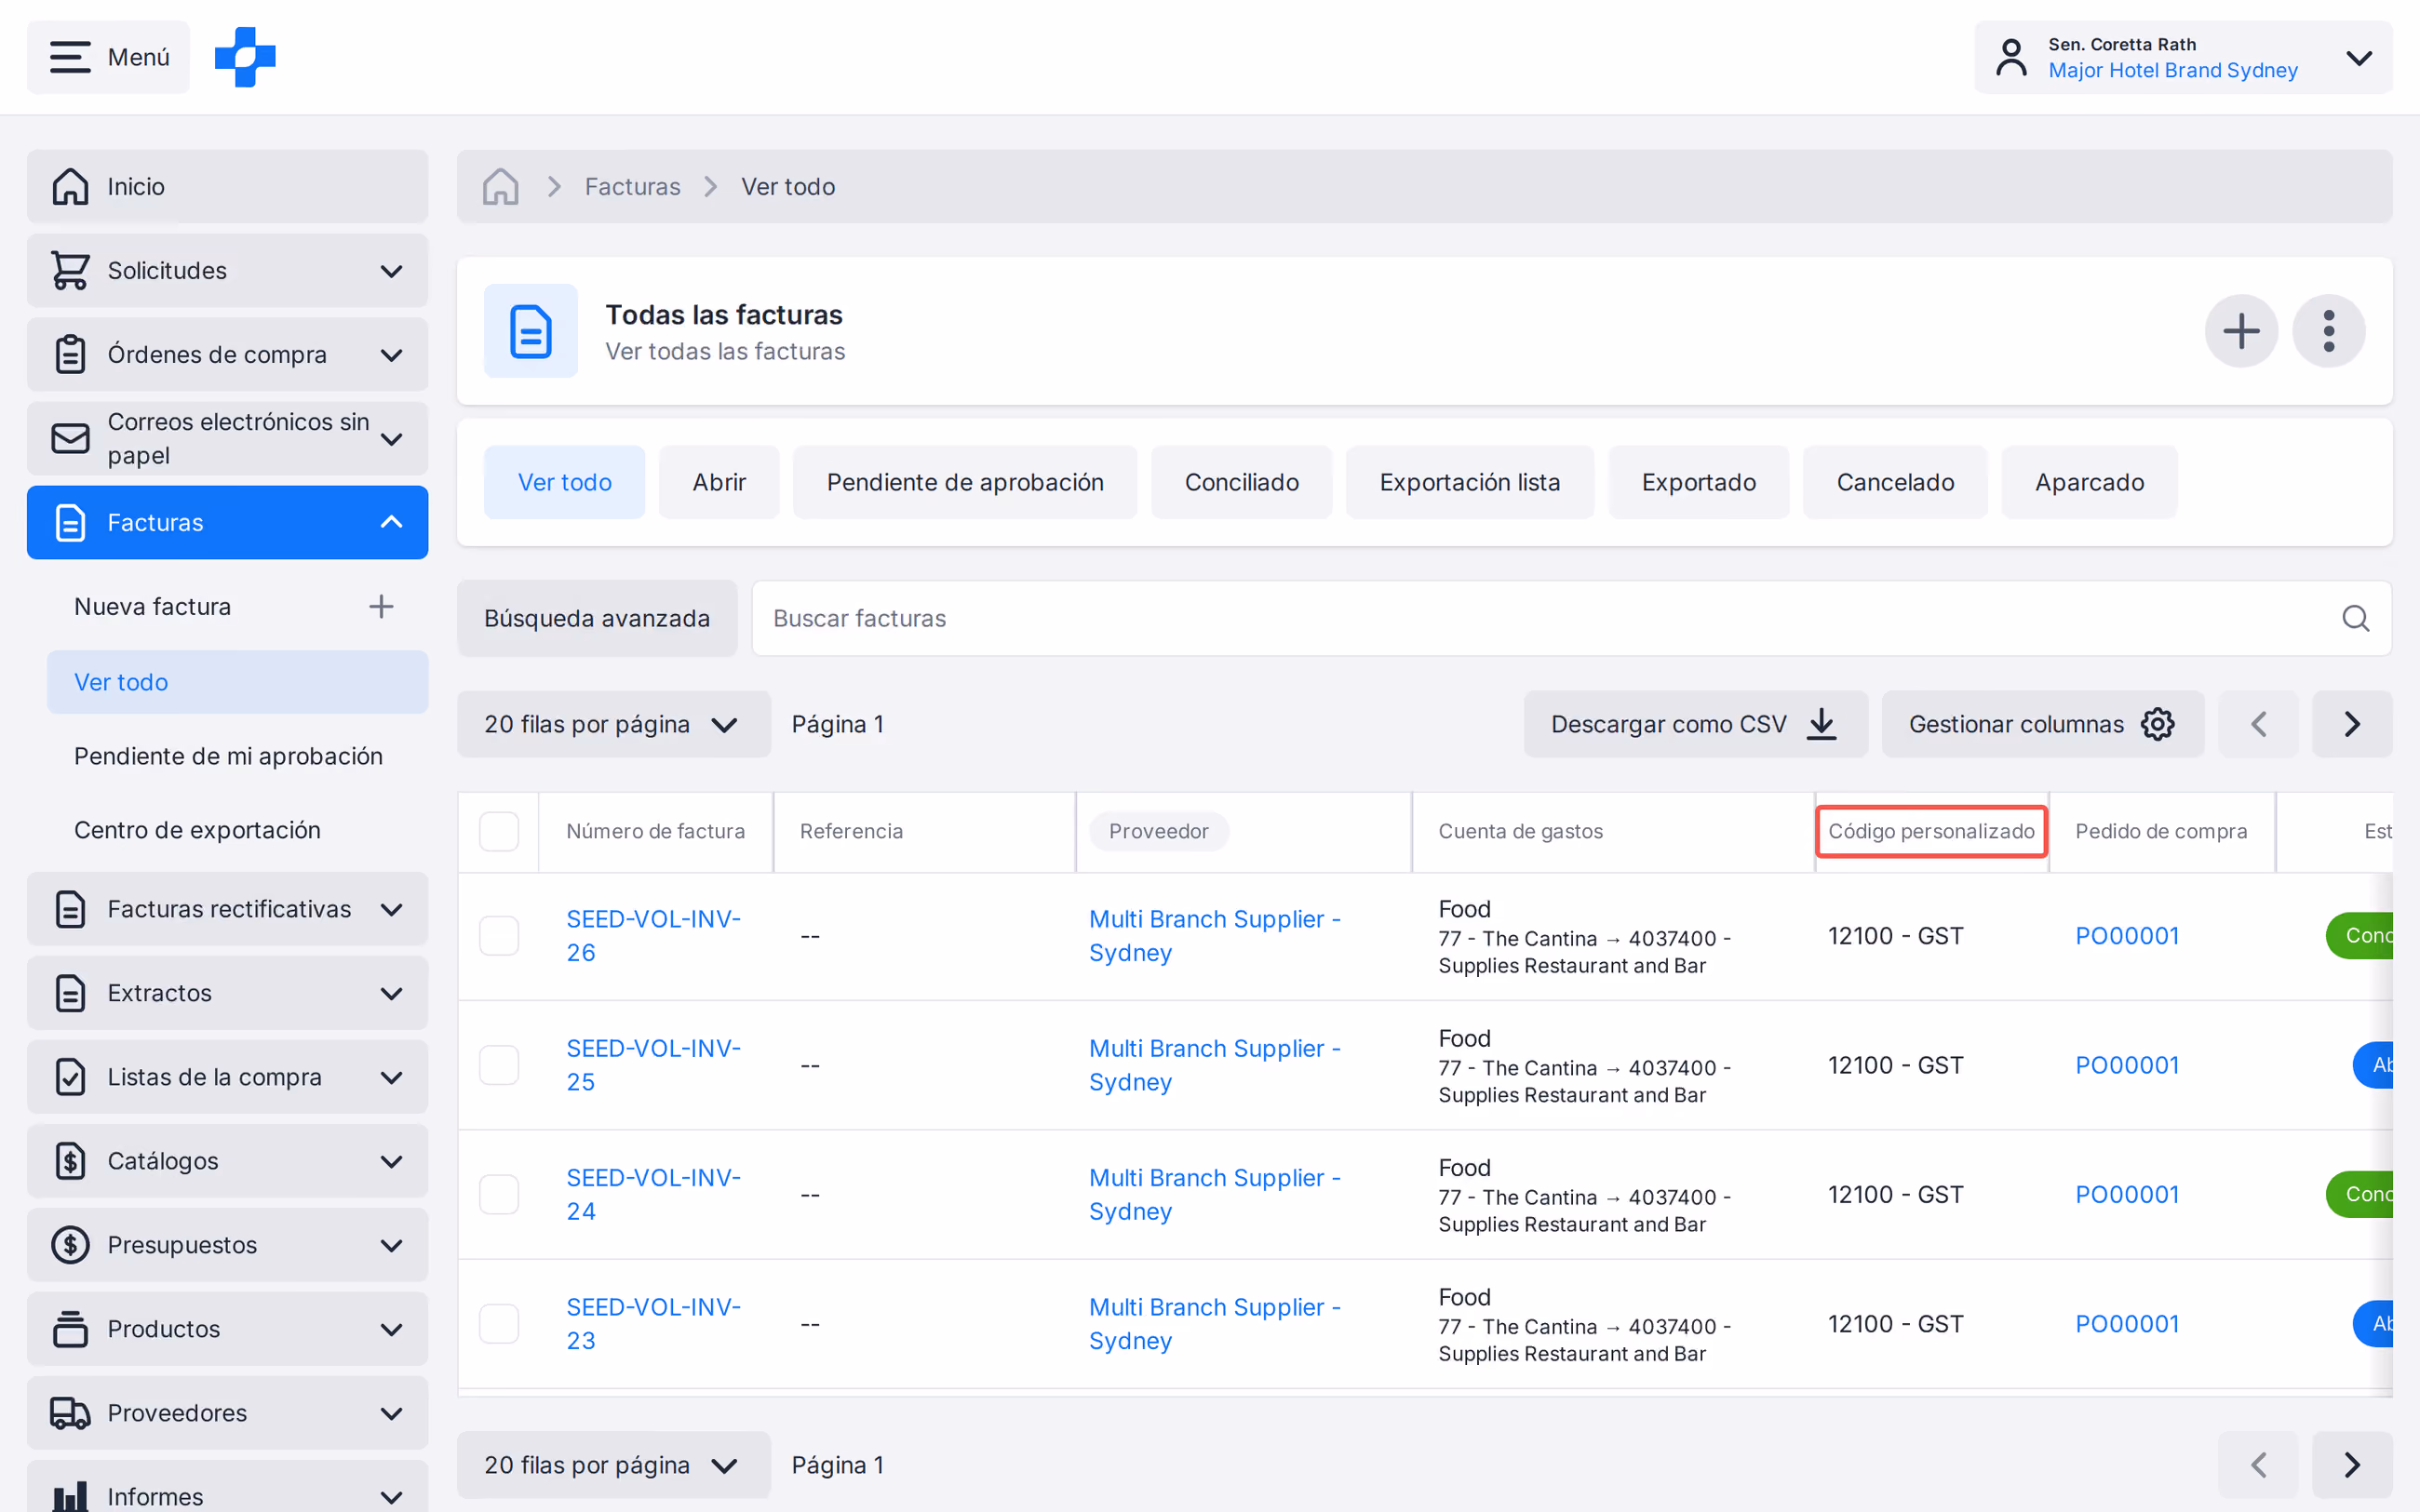Screen dimensions: 2420x1512
Task: Click the search magnifier icon
Action: [x=2355, y=618]
